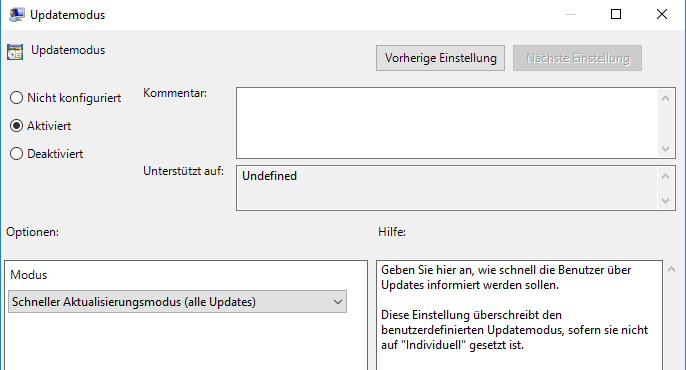Expand the Schneller Aktualisierungsmodus combo box arrow
This screenshot has height=370, width=686.
point(337,302)
